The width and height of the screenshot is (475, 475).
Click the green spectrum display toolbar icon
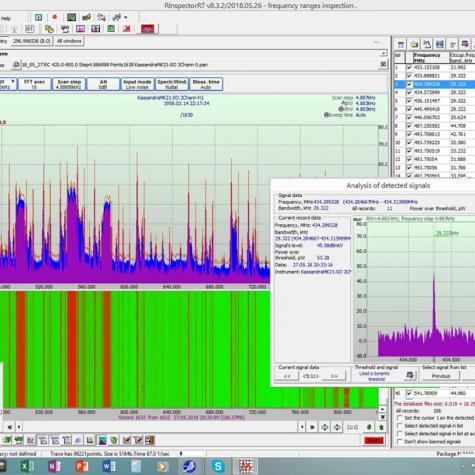[x=71, y=17]
